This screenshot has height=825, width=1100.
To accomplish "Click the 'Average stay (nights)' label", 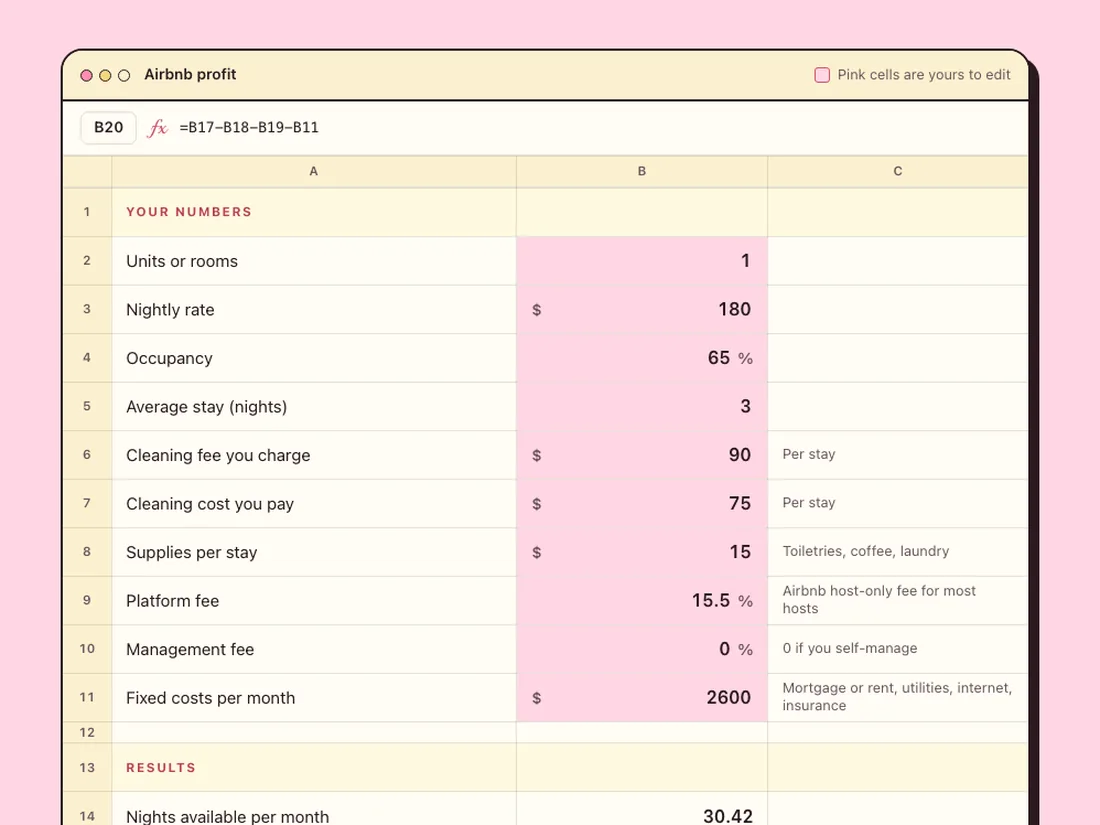I will coord(206,406).
